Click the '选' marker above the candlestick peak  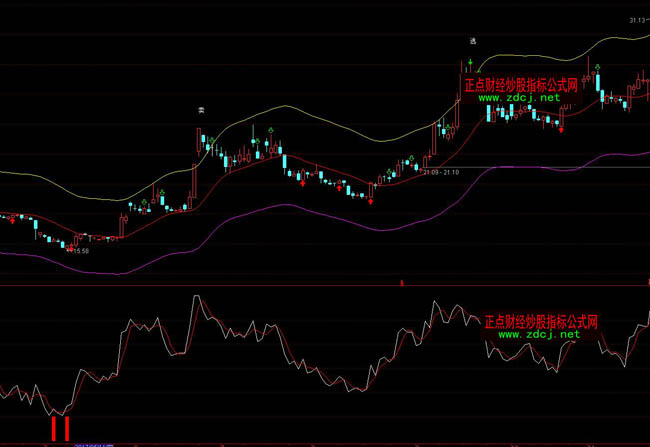click(472, 42)
